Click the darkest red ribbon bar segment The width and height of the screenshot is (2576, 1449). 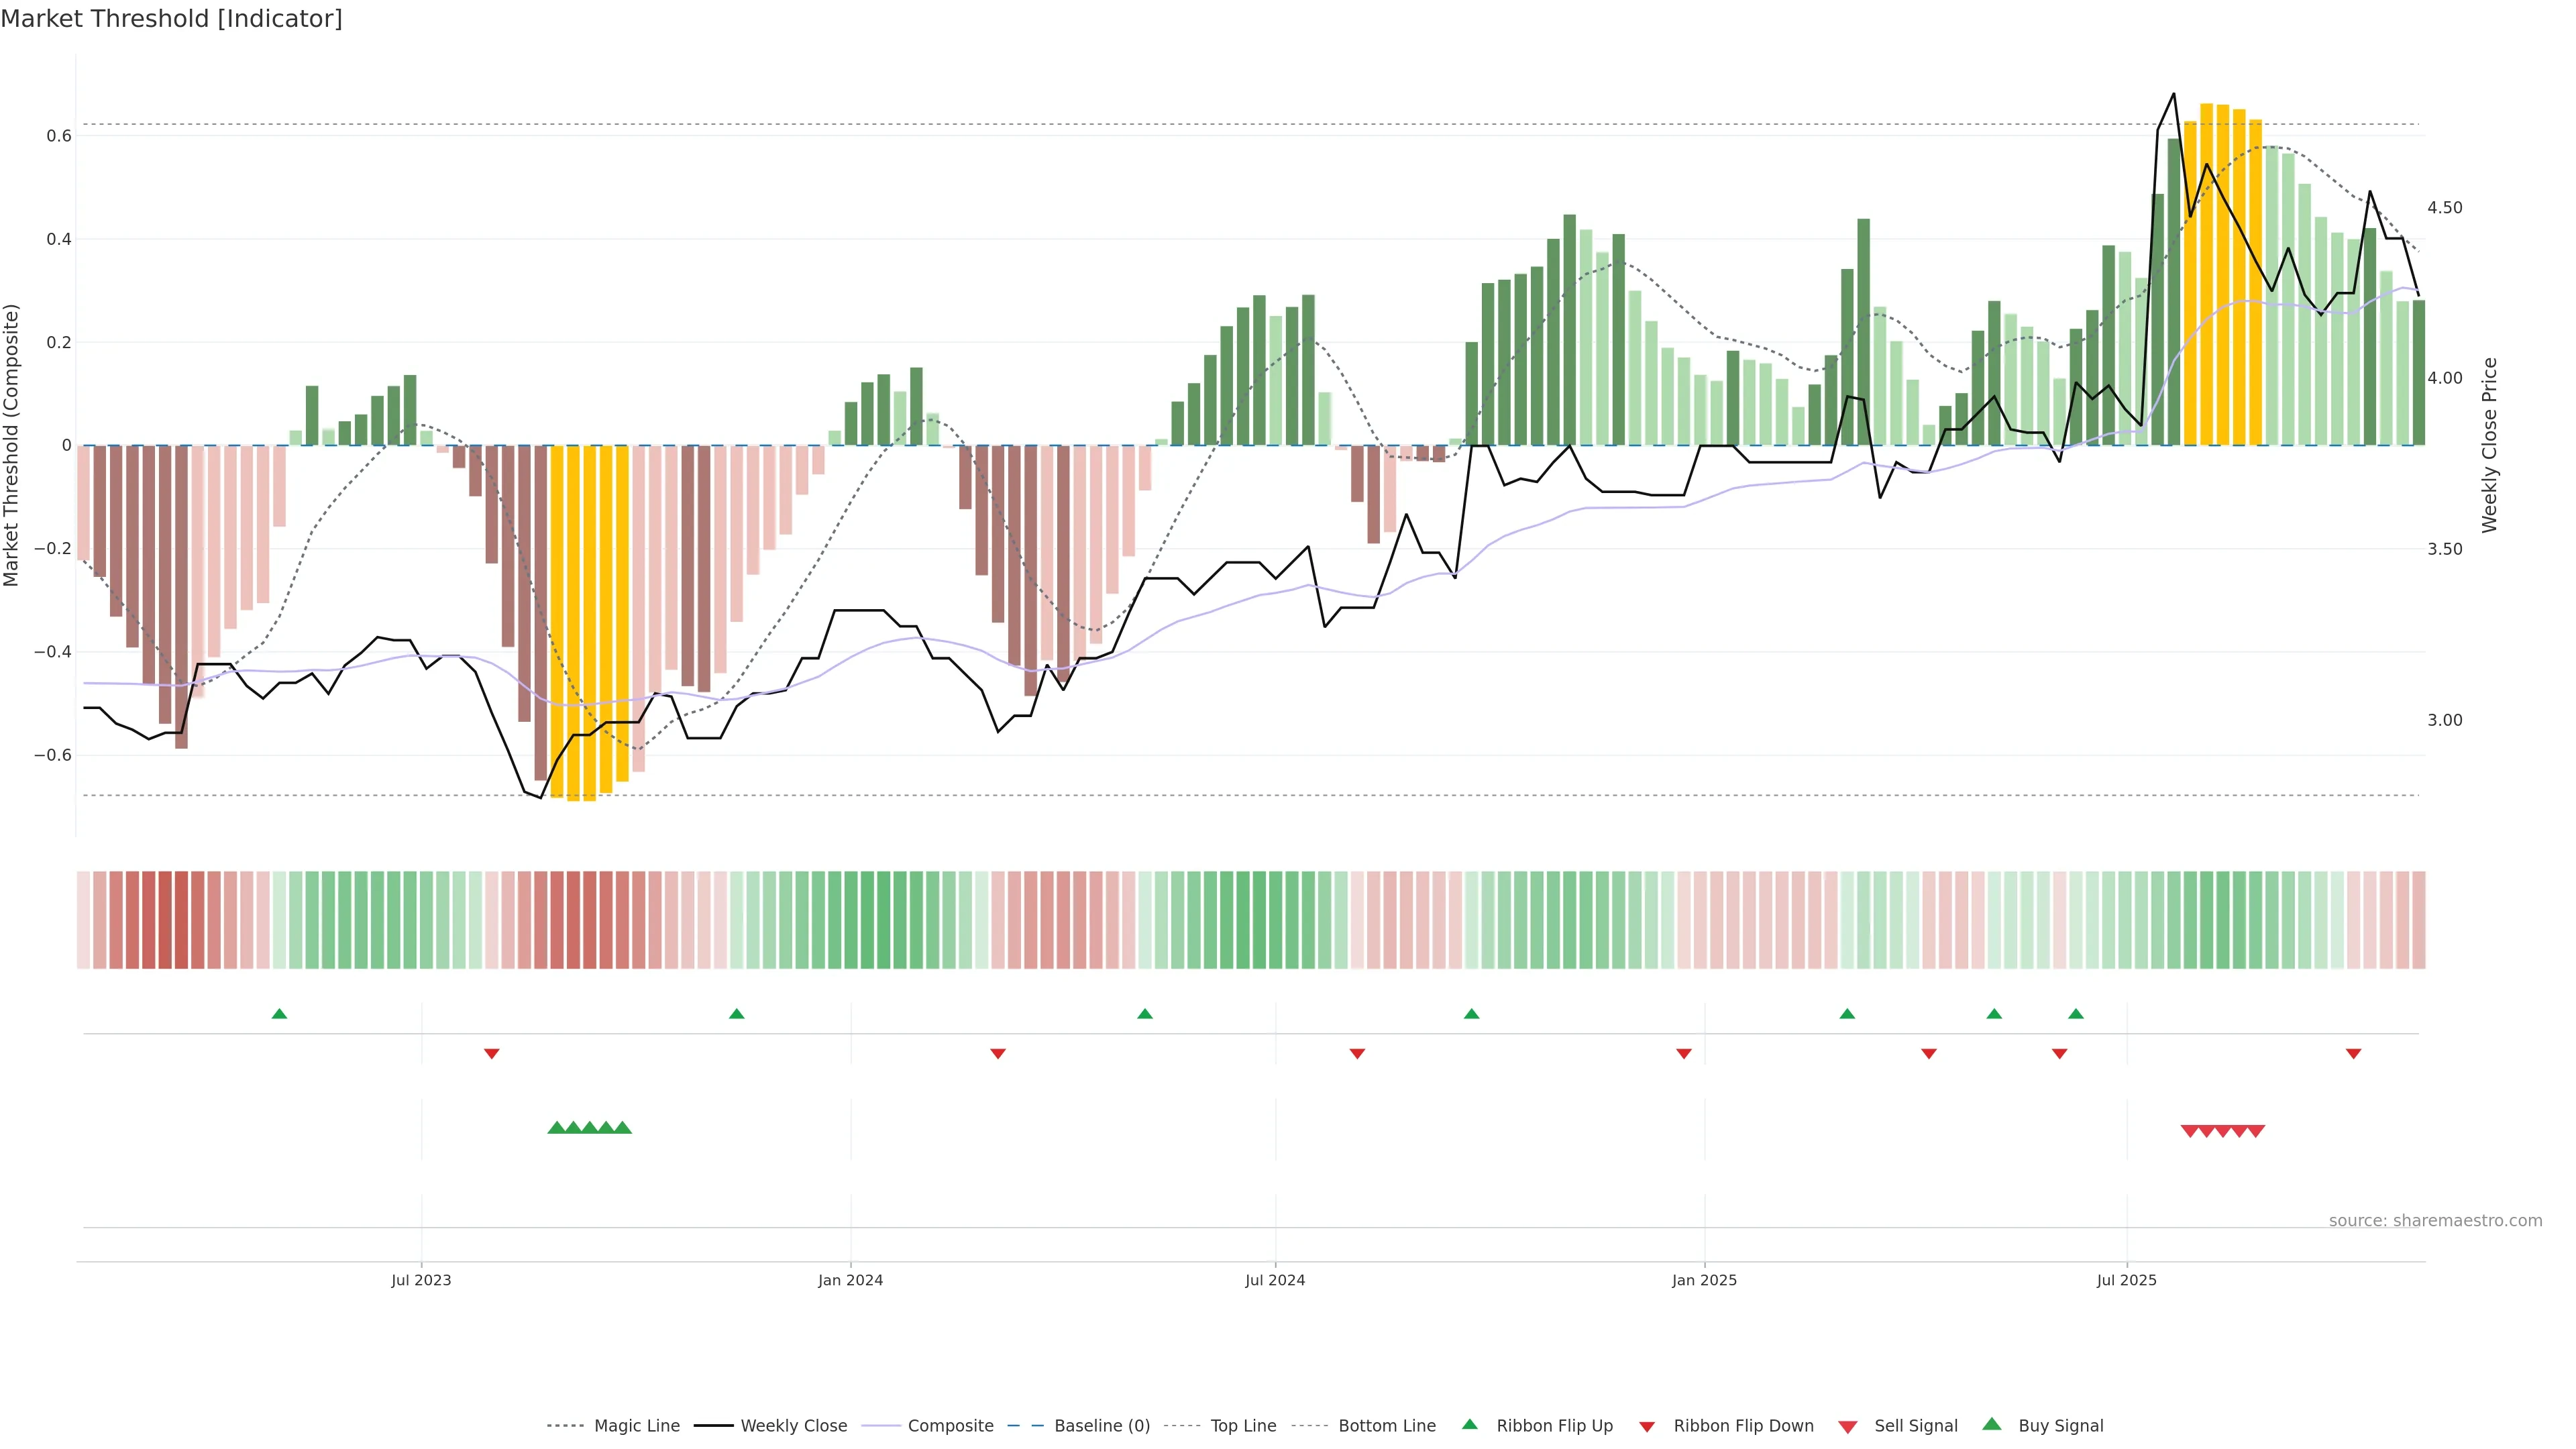point(165,919)
